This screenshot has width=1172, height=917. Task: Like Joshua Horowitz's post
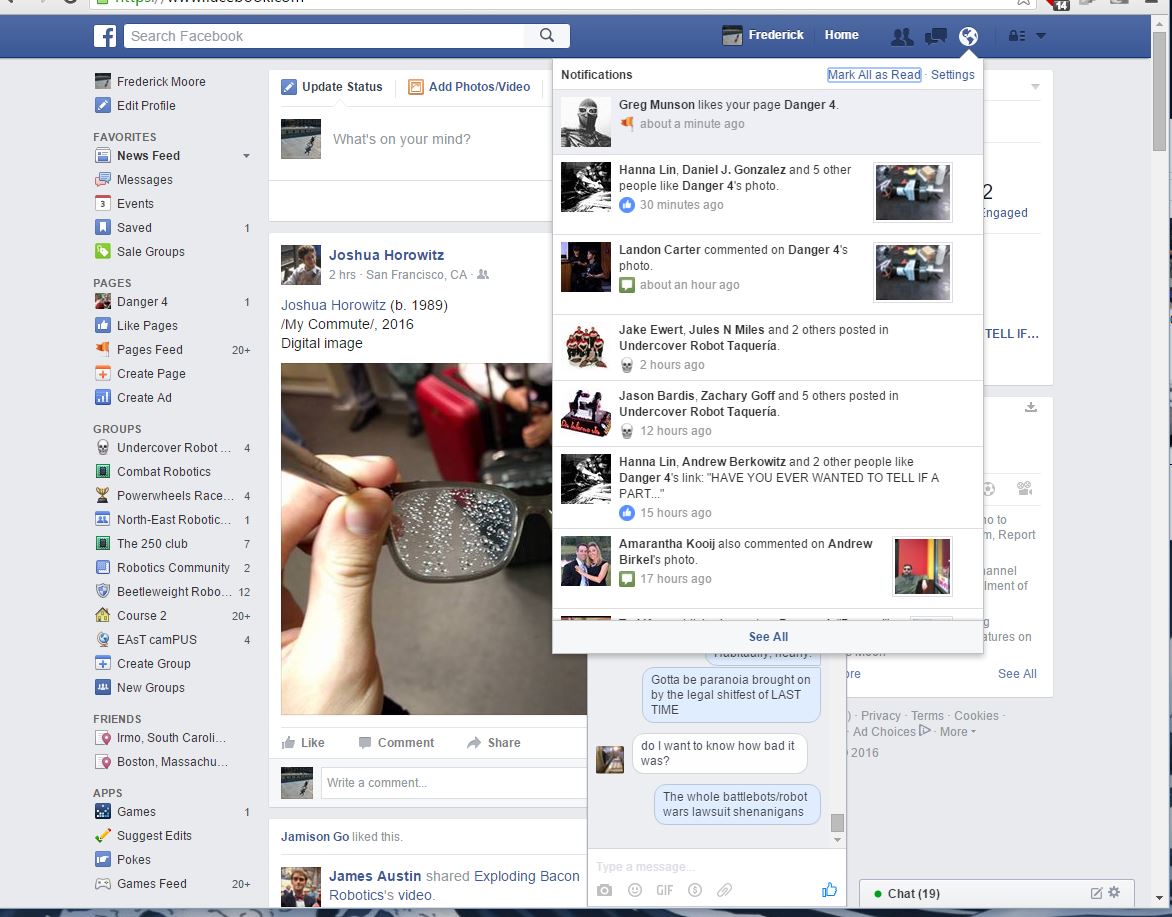(x=303, y=743)
